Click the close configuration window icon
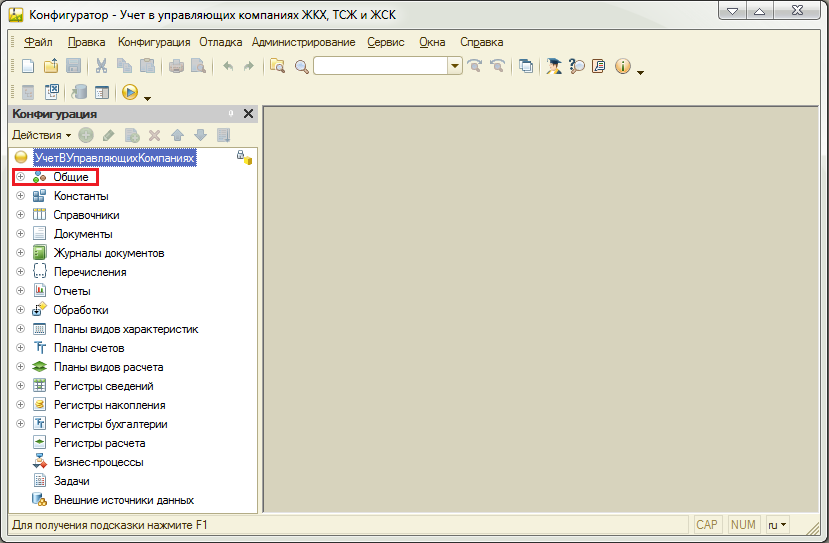 tap(52, 92)
